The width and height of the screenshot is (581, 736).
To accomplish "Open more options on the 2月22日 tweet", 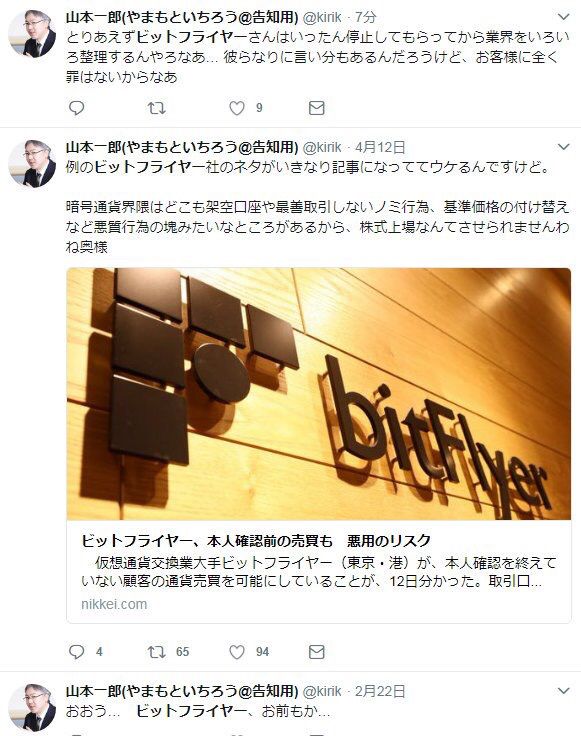I will [563, 690].
